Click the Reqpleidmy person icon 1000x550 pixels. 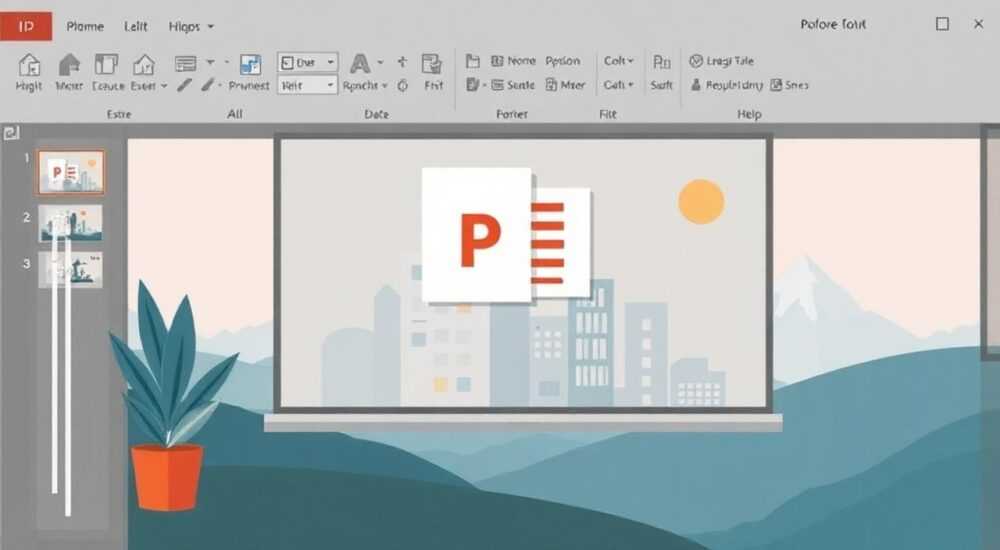696,85
